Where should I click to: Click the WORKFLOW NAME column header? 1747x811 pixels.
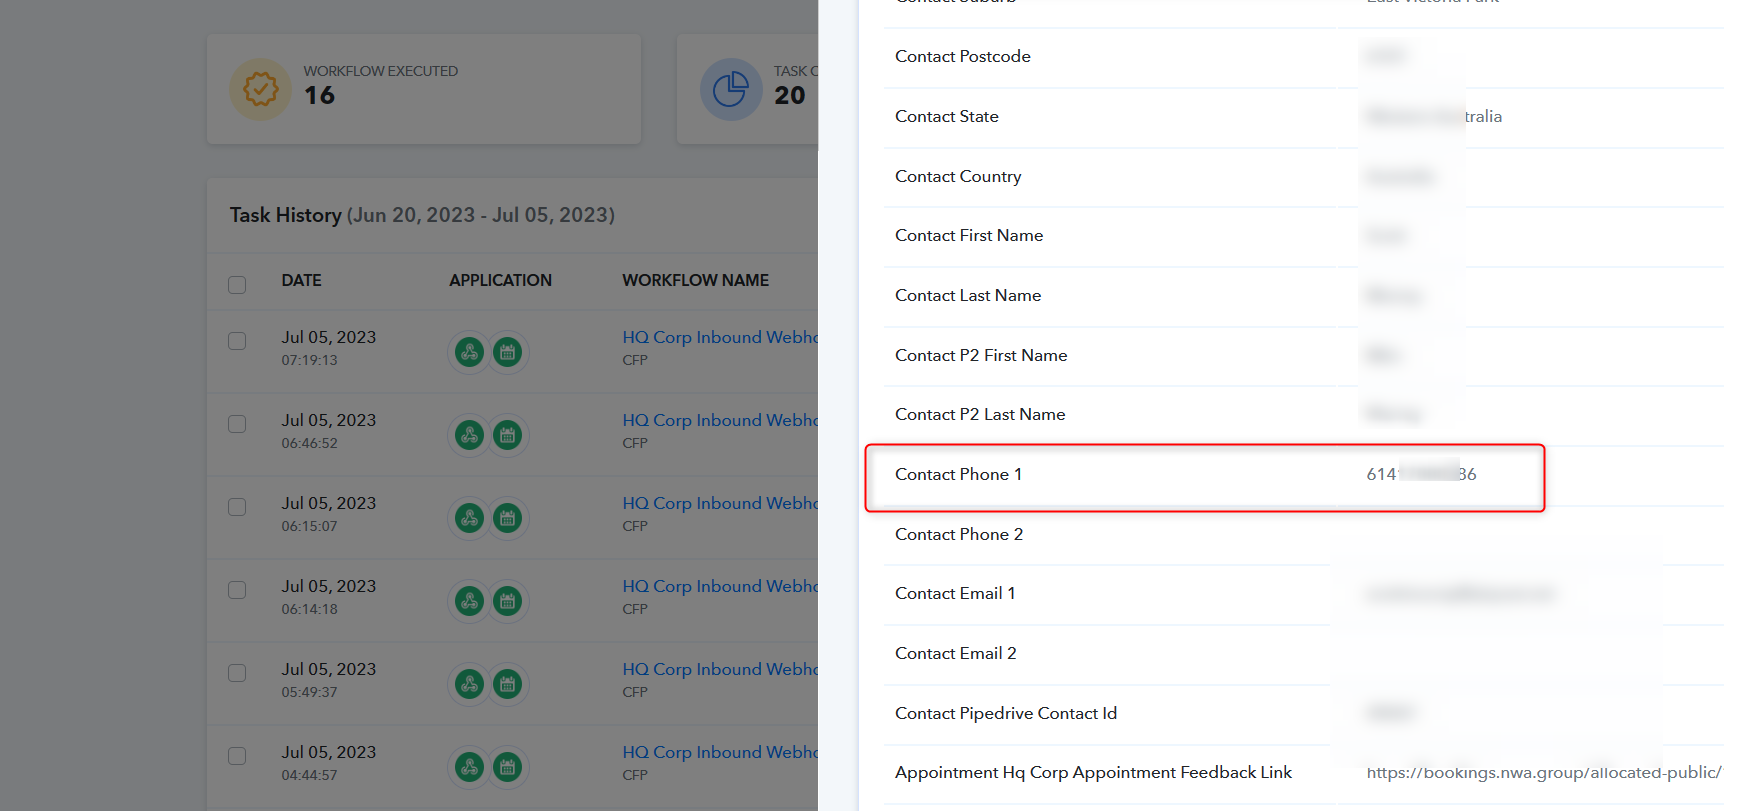(x=696, y=281)
